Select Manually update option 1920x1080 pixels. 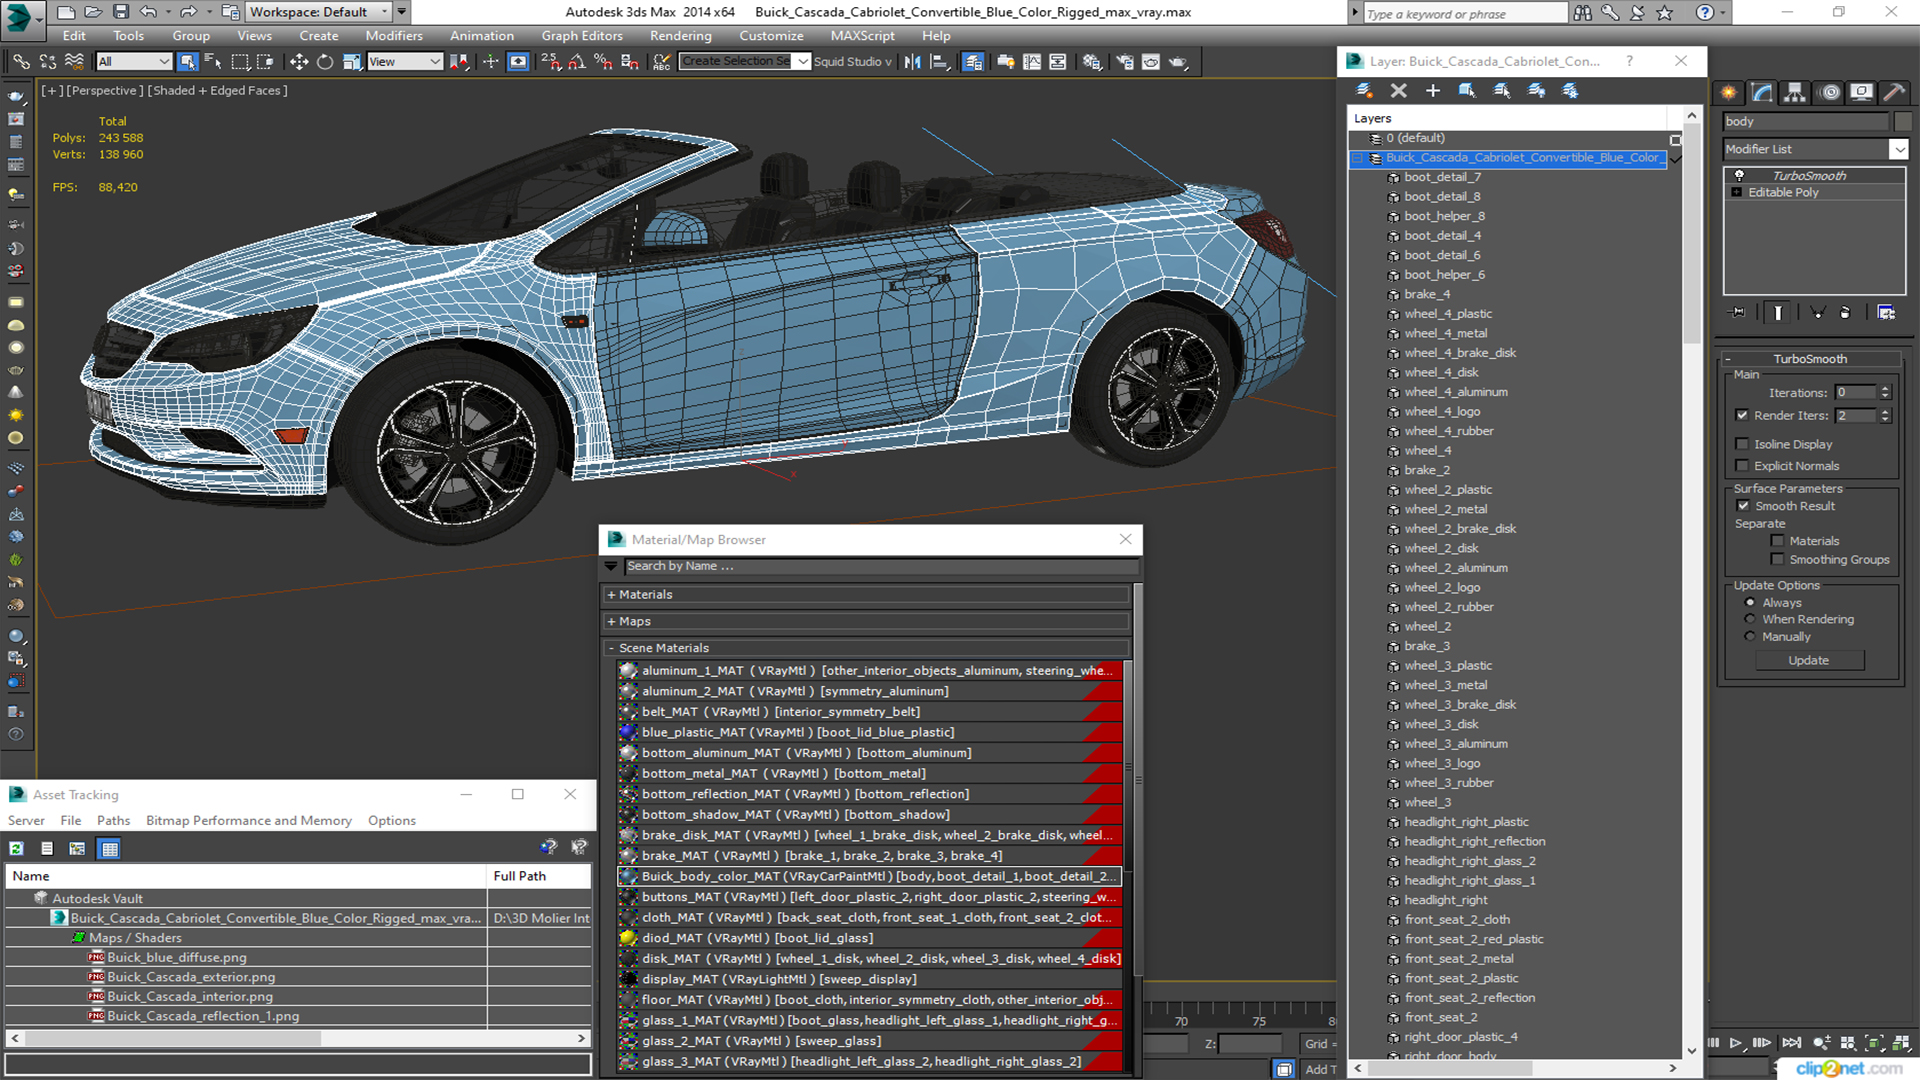[x=1750, y=637]
